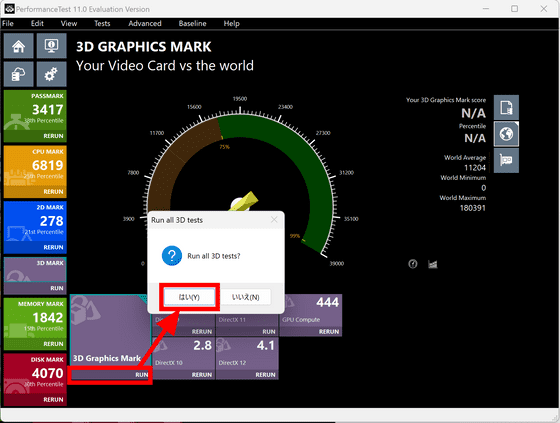Confirm with the はい(Y) button
560x423 pixels.
(189, 297)
